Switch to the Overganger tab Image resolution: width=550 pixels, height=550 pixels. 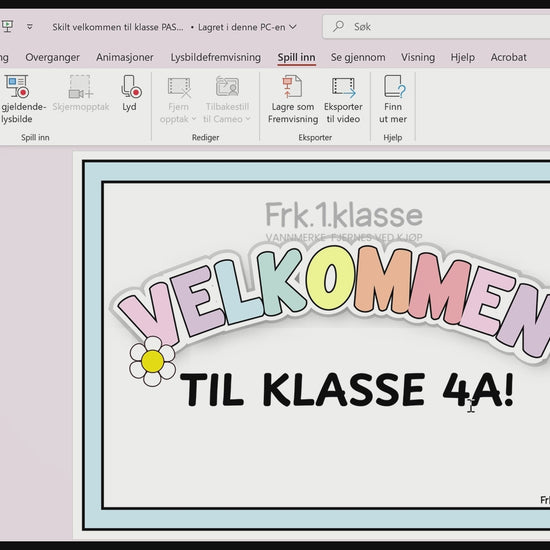point(52,57)
